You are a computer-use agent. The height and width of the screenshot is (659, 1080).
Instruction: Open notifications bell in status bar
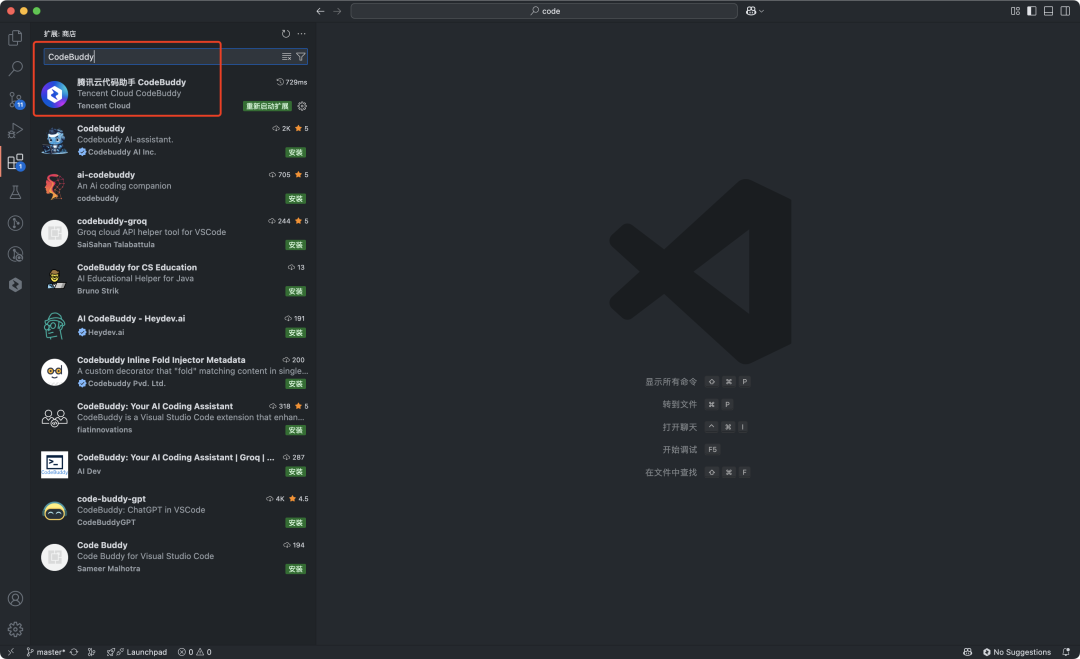point(1066,651)
